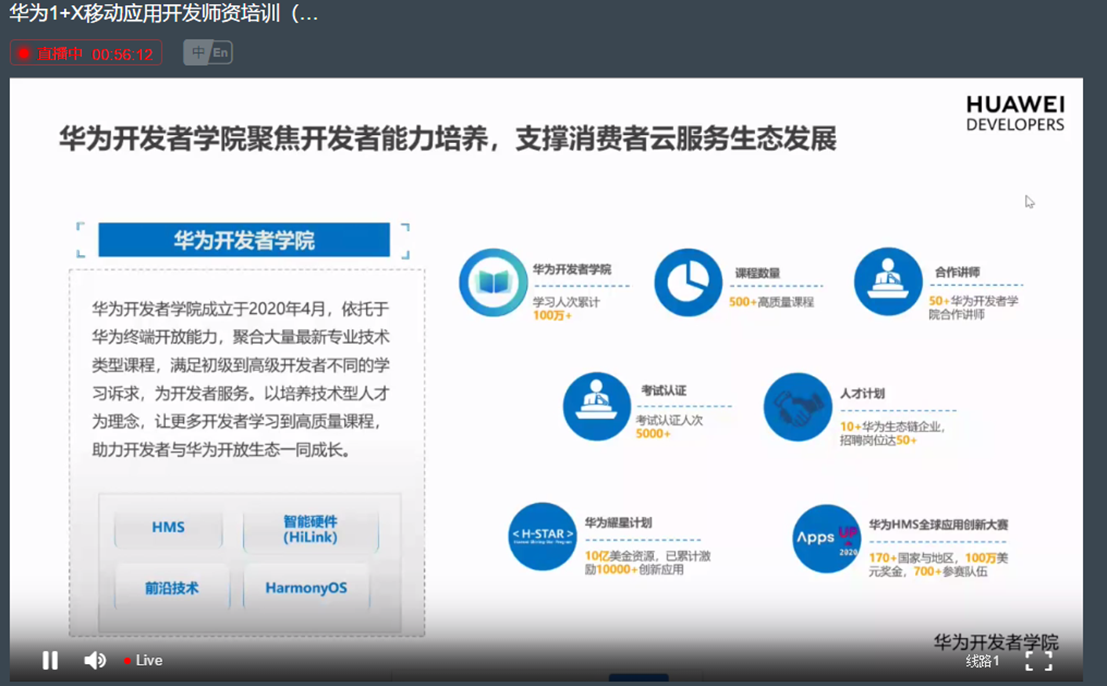Image resolution: width=1107 pixels, height=686 pixels.
Task: Click the lecturer icon beside 合作讲师
Action: (888, 282)
